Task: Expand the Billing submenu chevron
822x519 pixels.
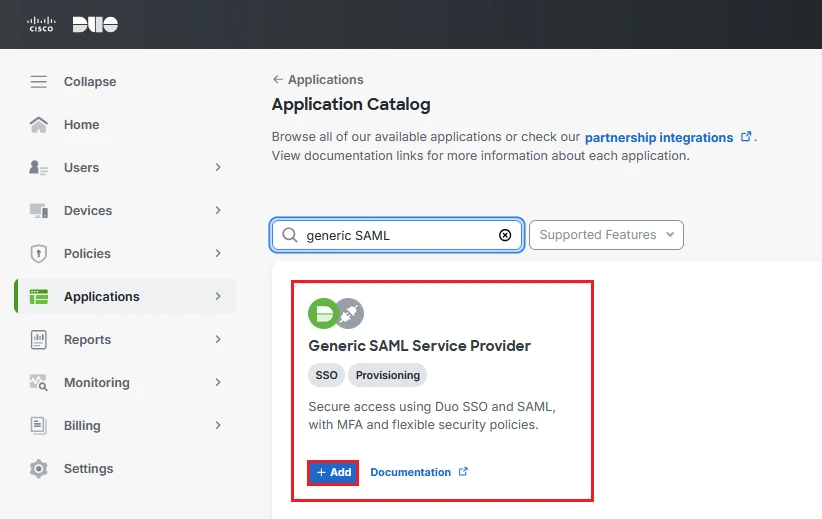Action: click(x=218, y=425)
